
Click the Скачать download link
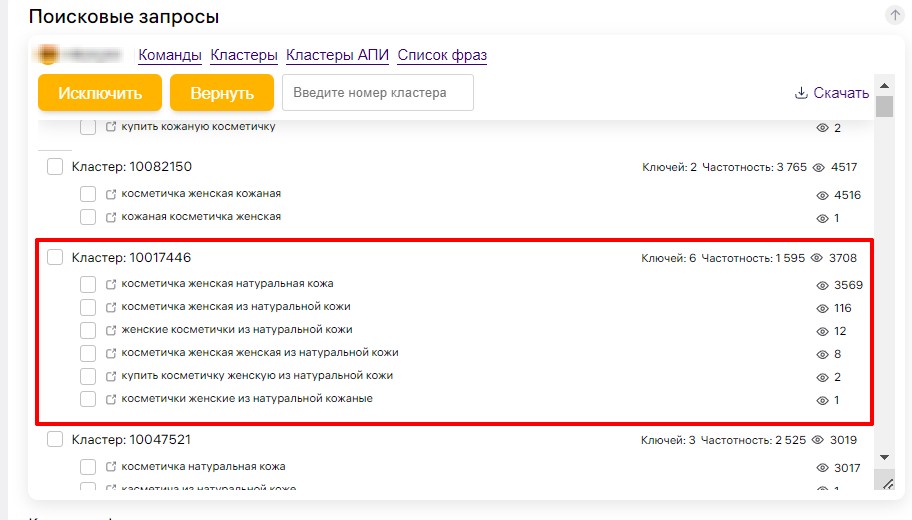(840, 93)
